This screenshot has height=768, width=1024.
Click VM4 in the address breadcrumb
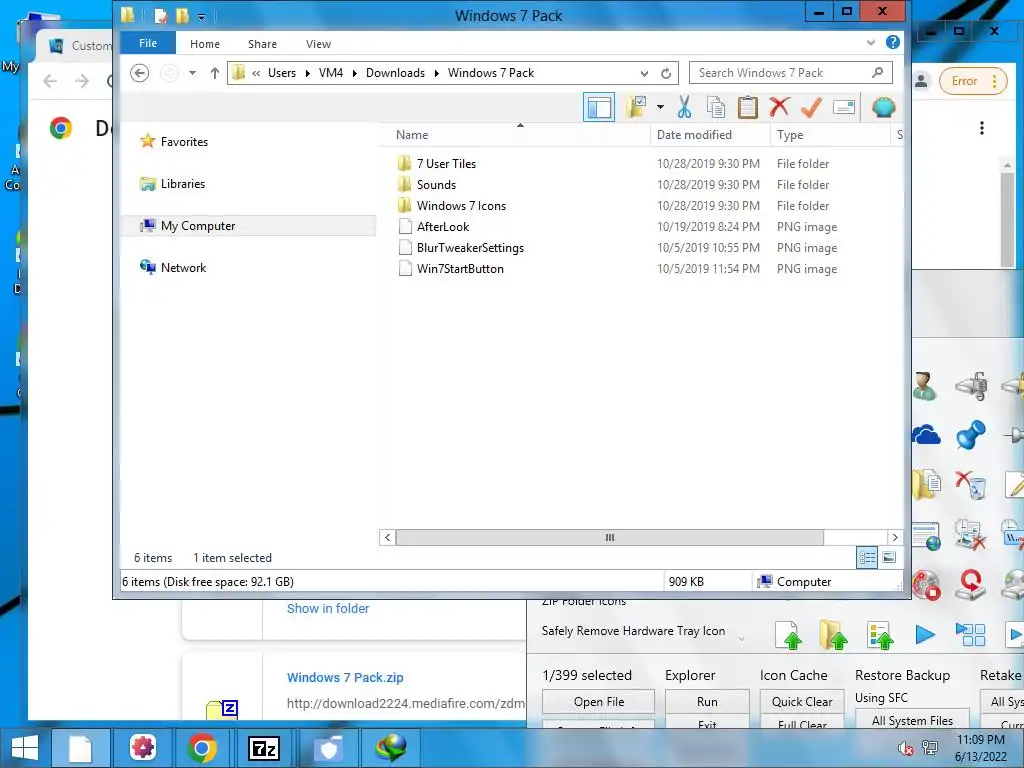point(330,72)
